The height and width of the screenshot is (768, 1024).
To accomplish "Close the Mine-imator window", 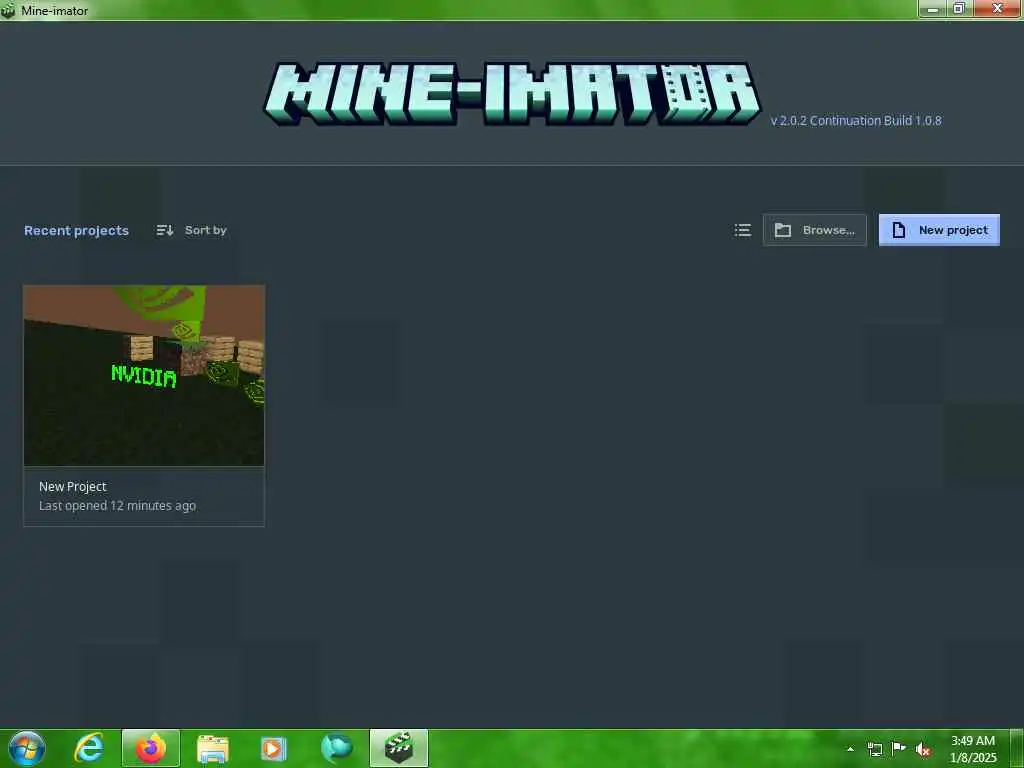I will 997,9.
